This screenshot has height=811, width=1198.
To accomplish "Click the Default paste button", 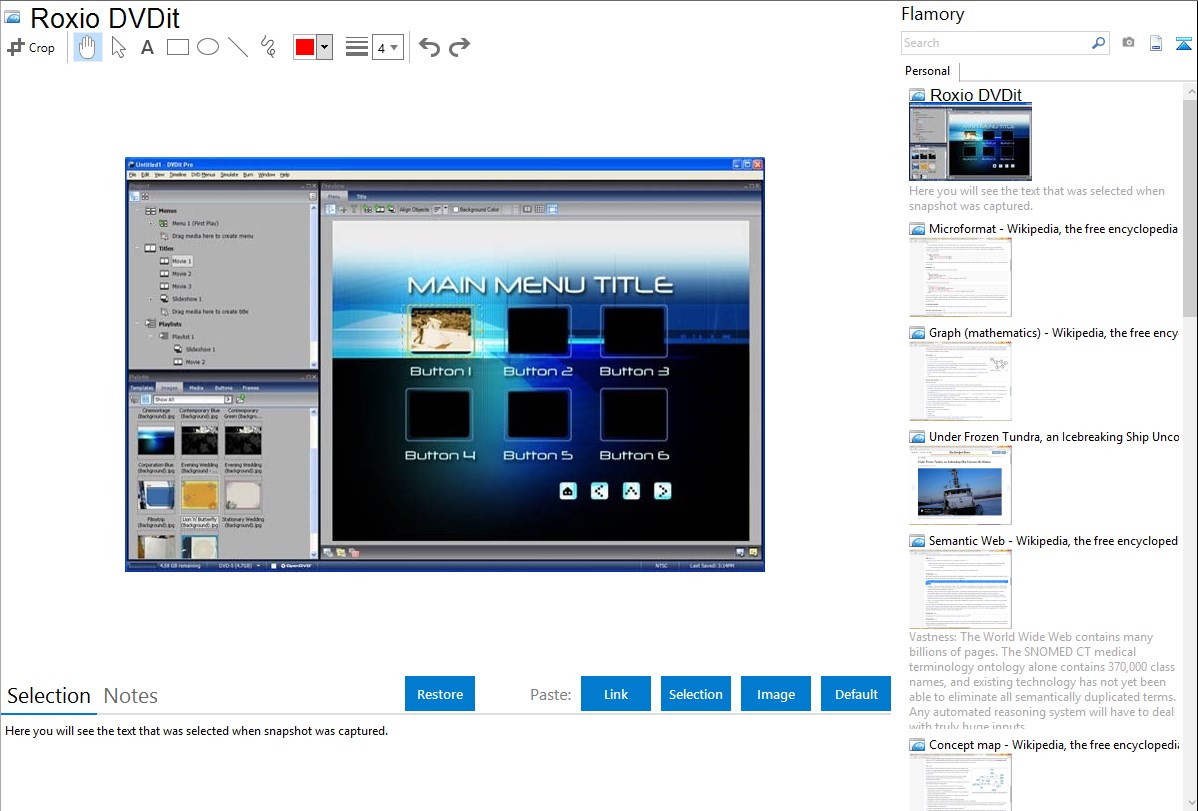I will coord(856,694).
